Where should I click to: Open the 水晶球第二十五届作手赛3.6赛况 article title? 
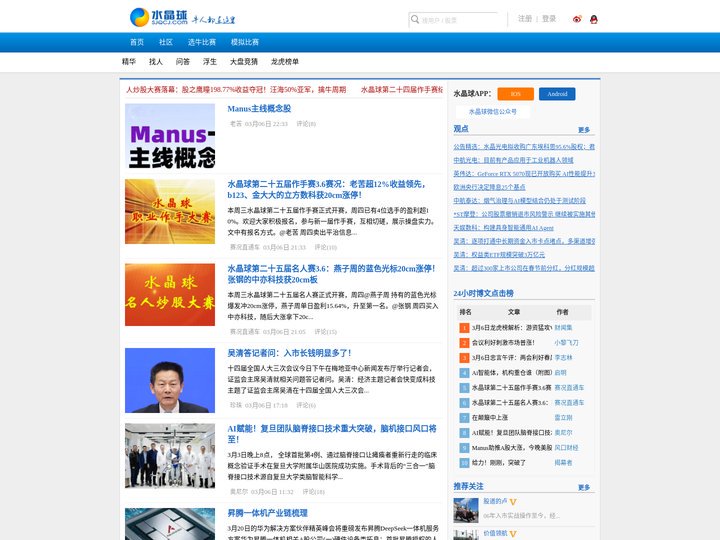coord(326,190)
